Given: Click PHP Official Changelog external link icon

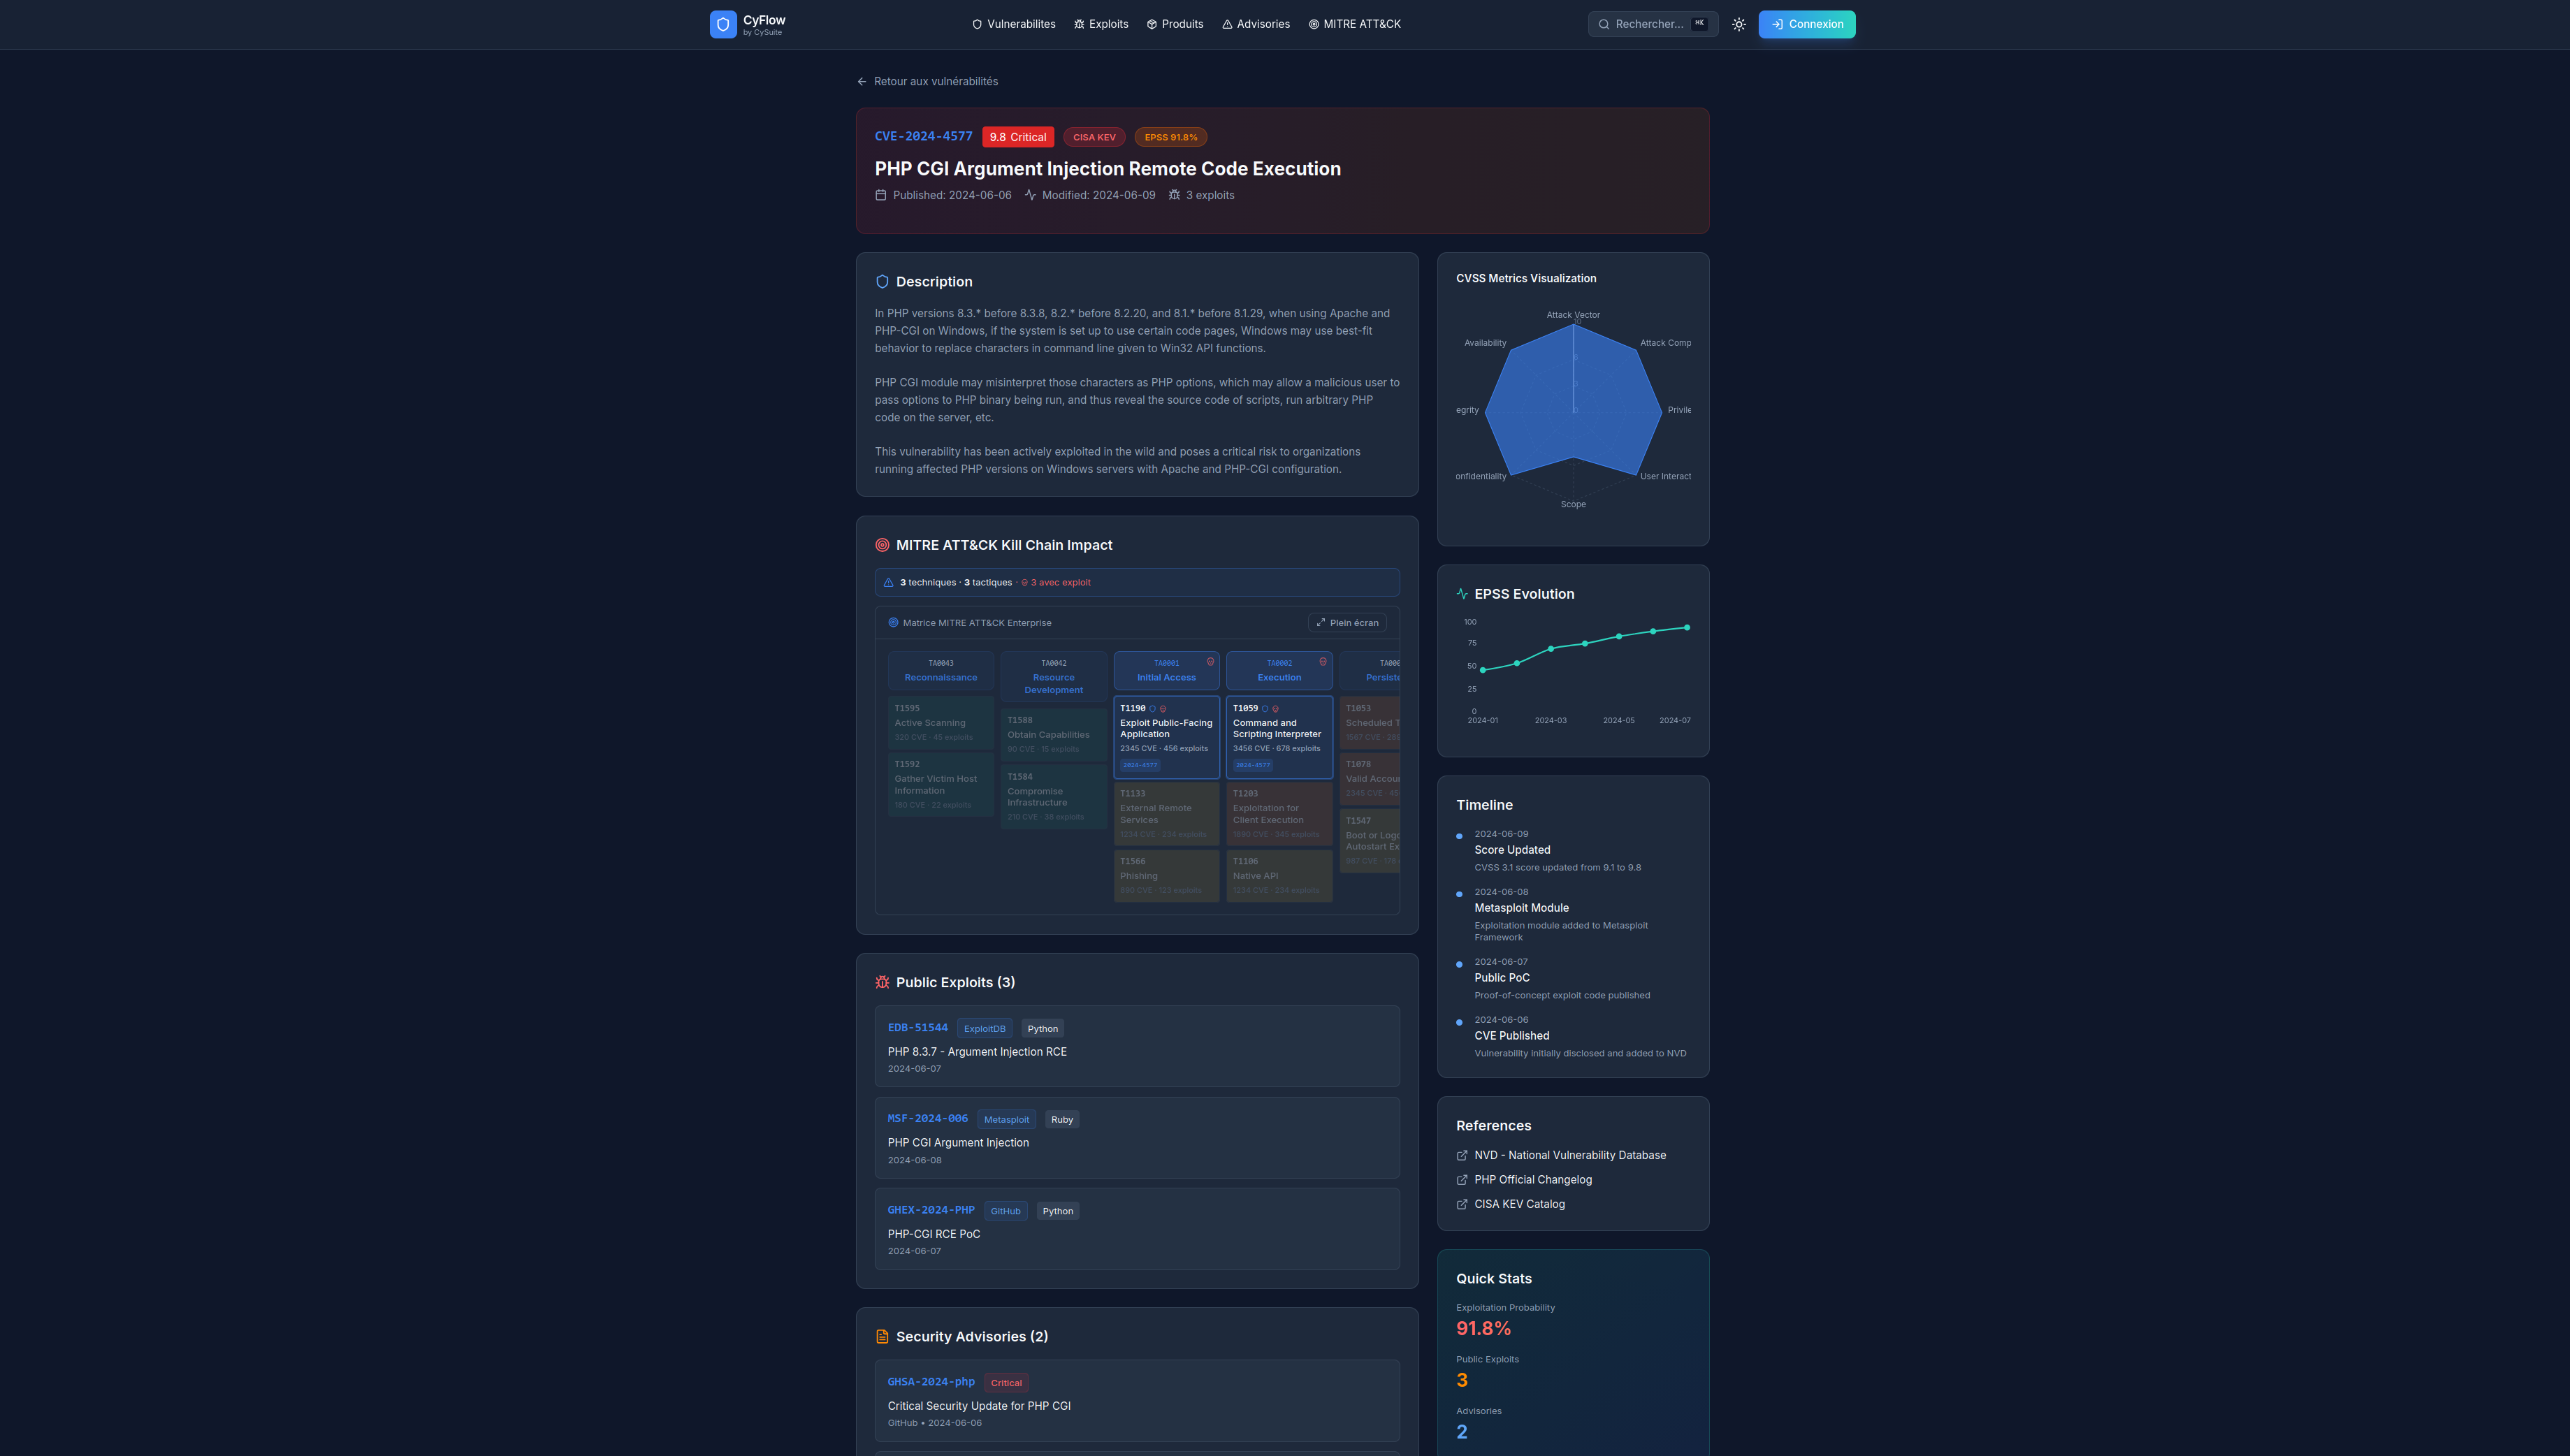Looking at the screenshot, I should pos(1462,1180).
